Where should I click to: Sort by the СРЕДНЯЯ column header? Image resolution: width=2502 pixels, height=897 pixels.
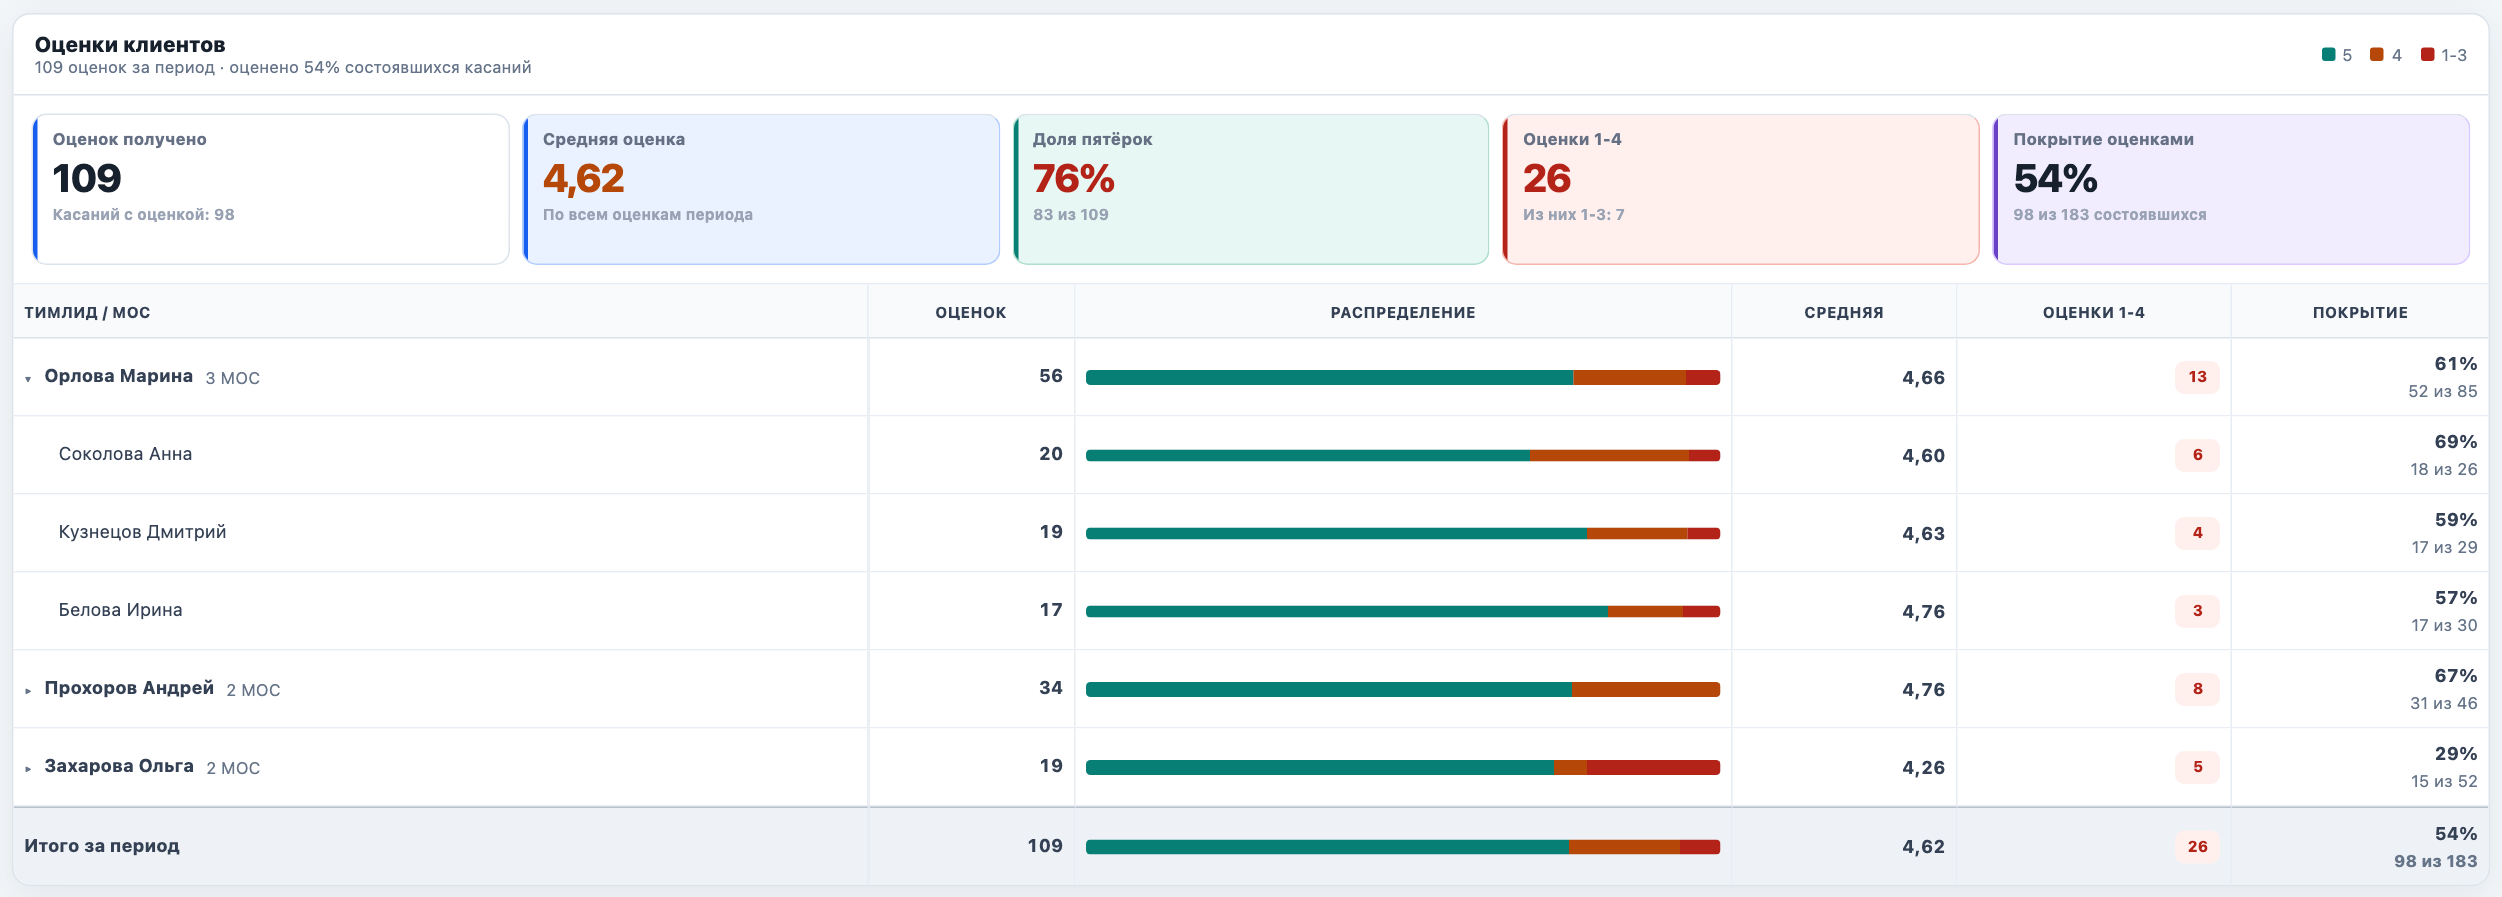tap(1844, 313)
